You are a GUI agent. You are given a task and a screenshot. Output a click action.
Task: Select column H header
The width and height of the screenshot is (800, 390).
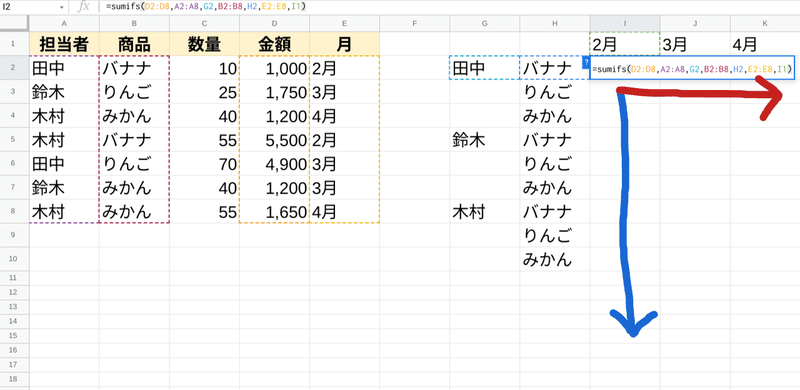555,23
